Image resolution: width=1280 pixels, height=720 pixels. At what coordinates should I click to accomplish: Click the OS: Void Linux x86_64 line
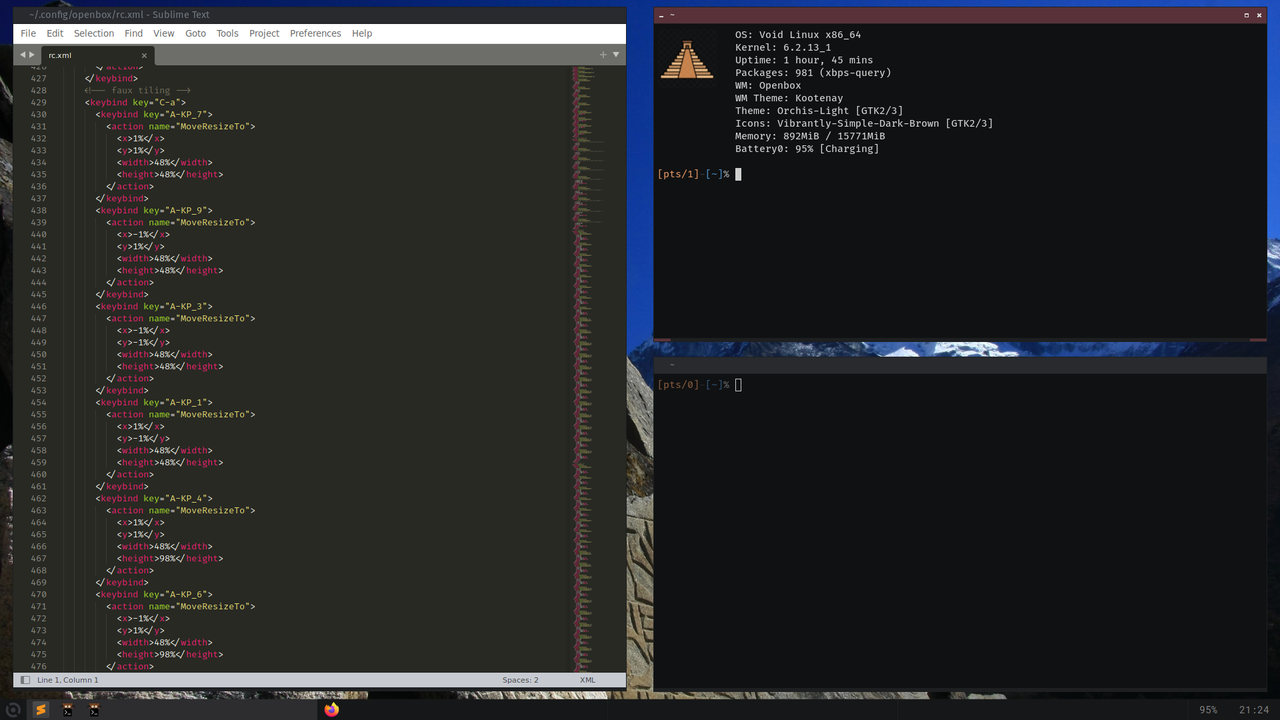click(798, 35)
